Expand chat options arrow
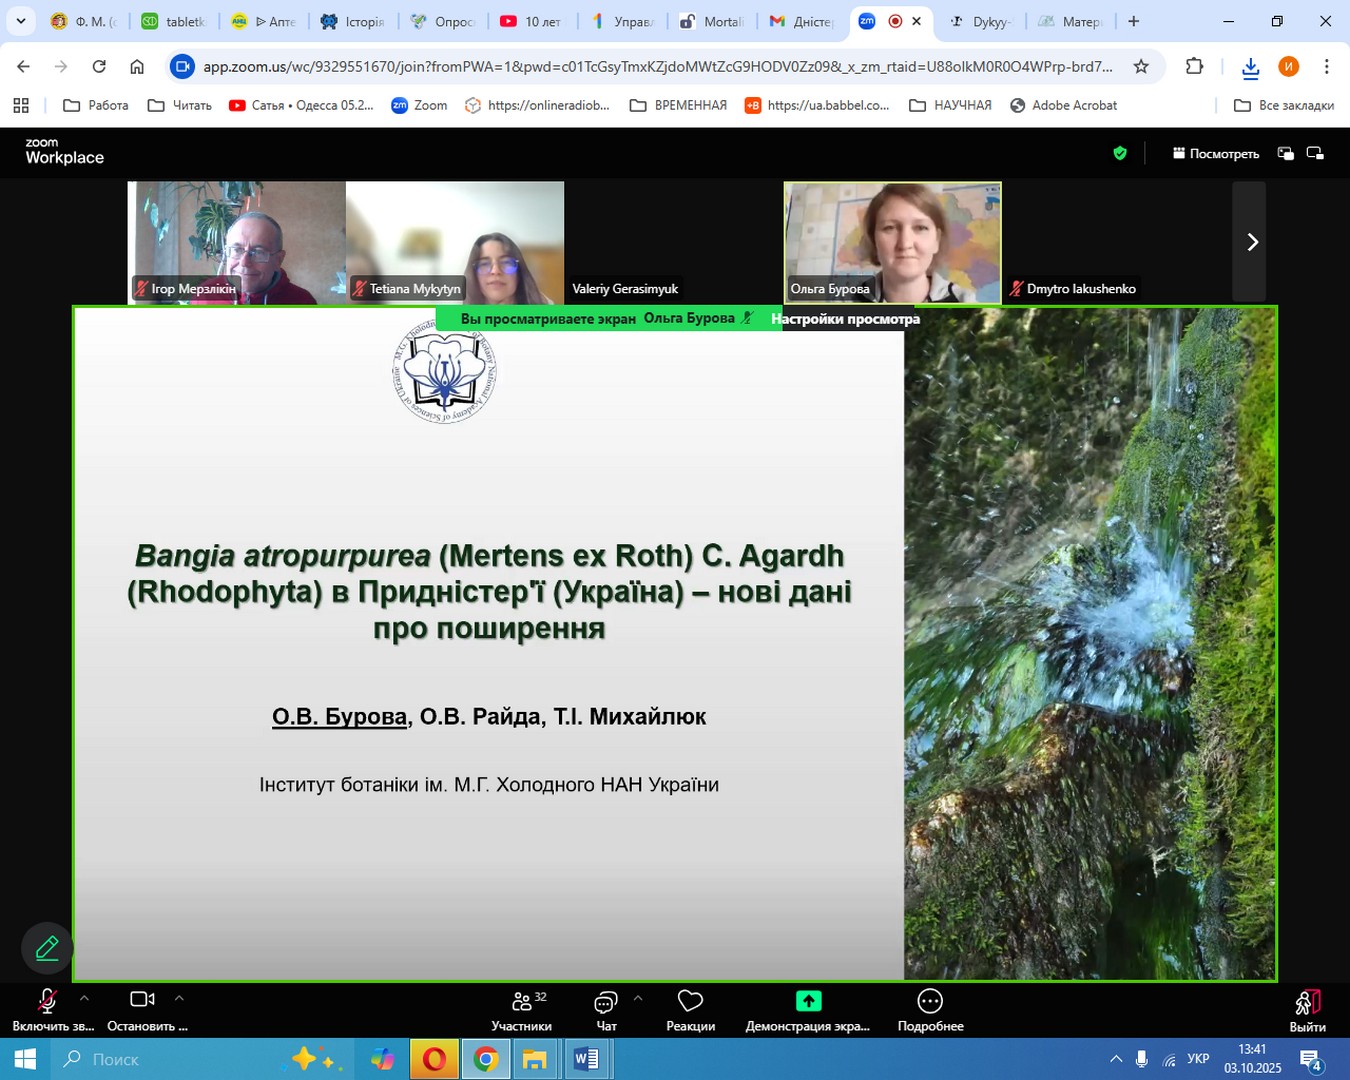This screenshot has width=1350, height=1080. 638,998
